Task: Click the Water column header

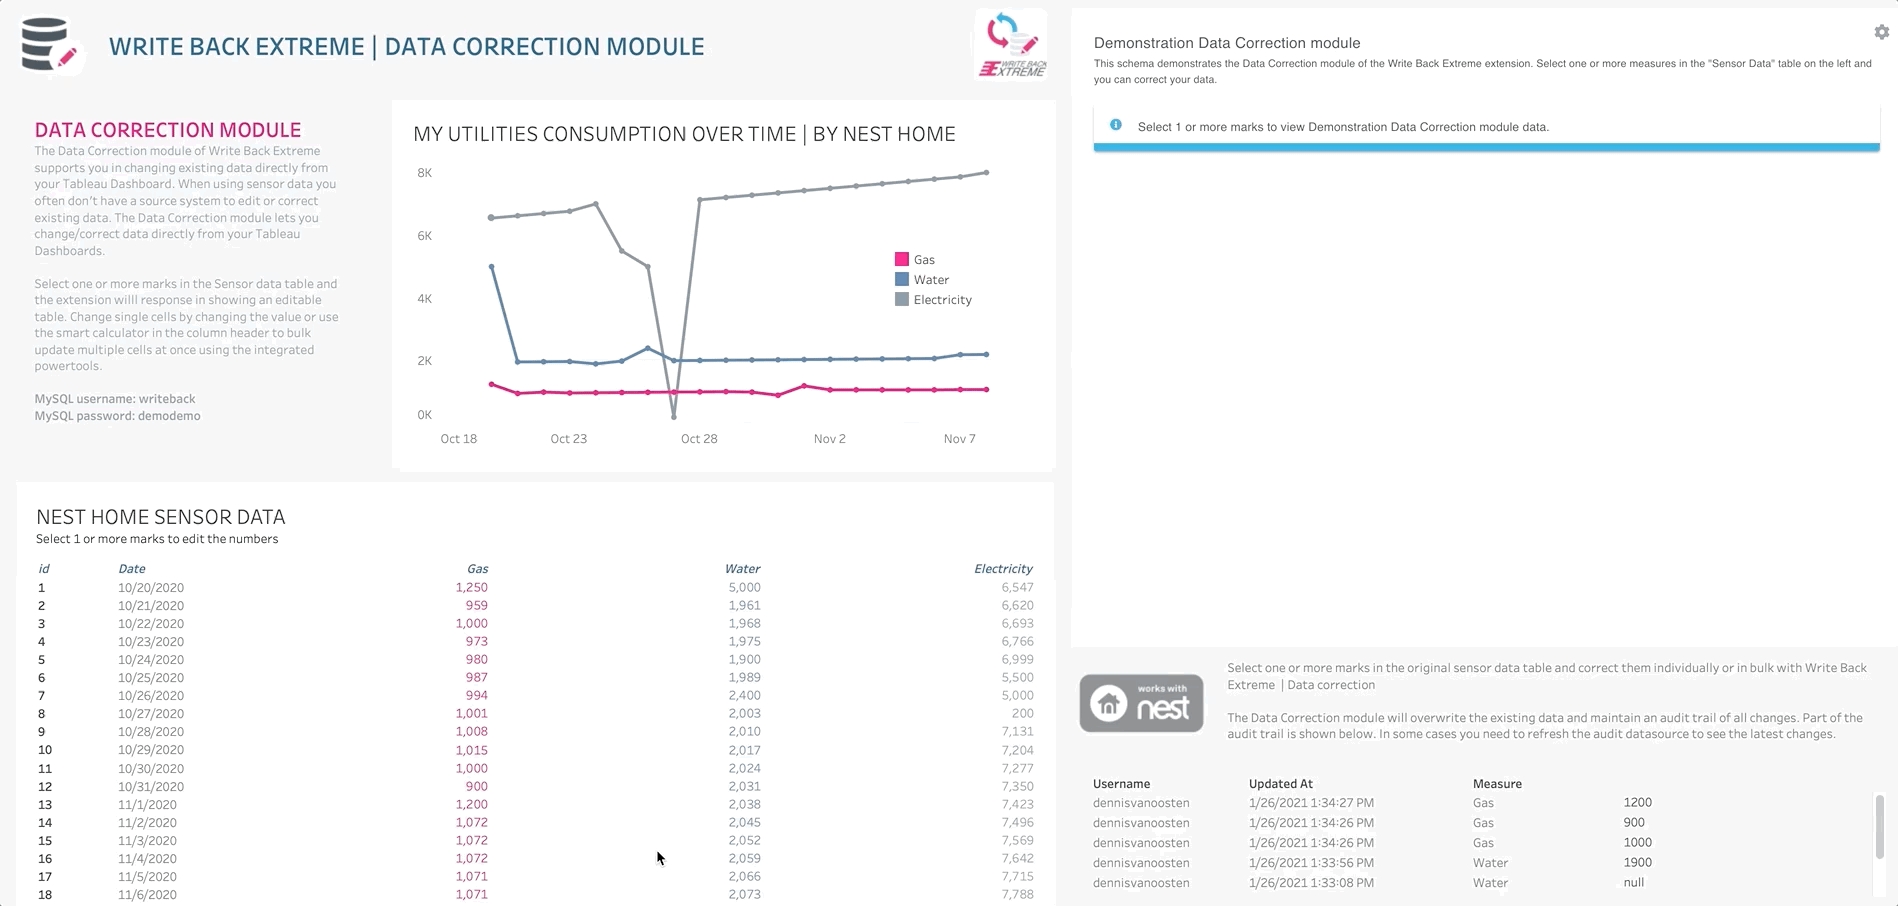Action: 742,569
